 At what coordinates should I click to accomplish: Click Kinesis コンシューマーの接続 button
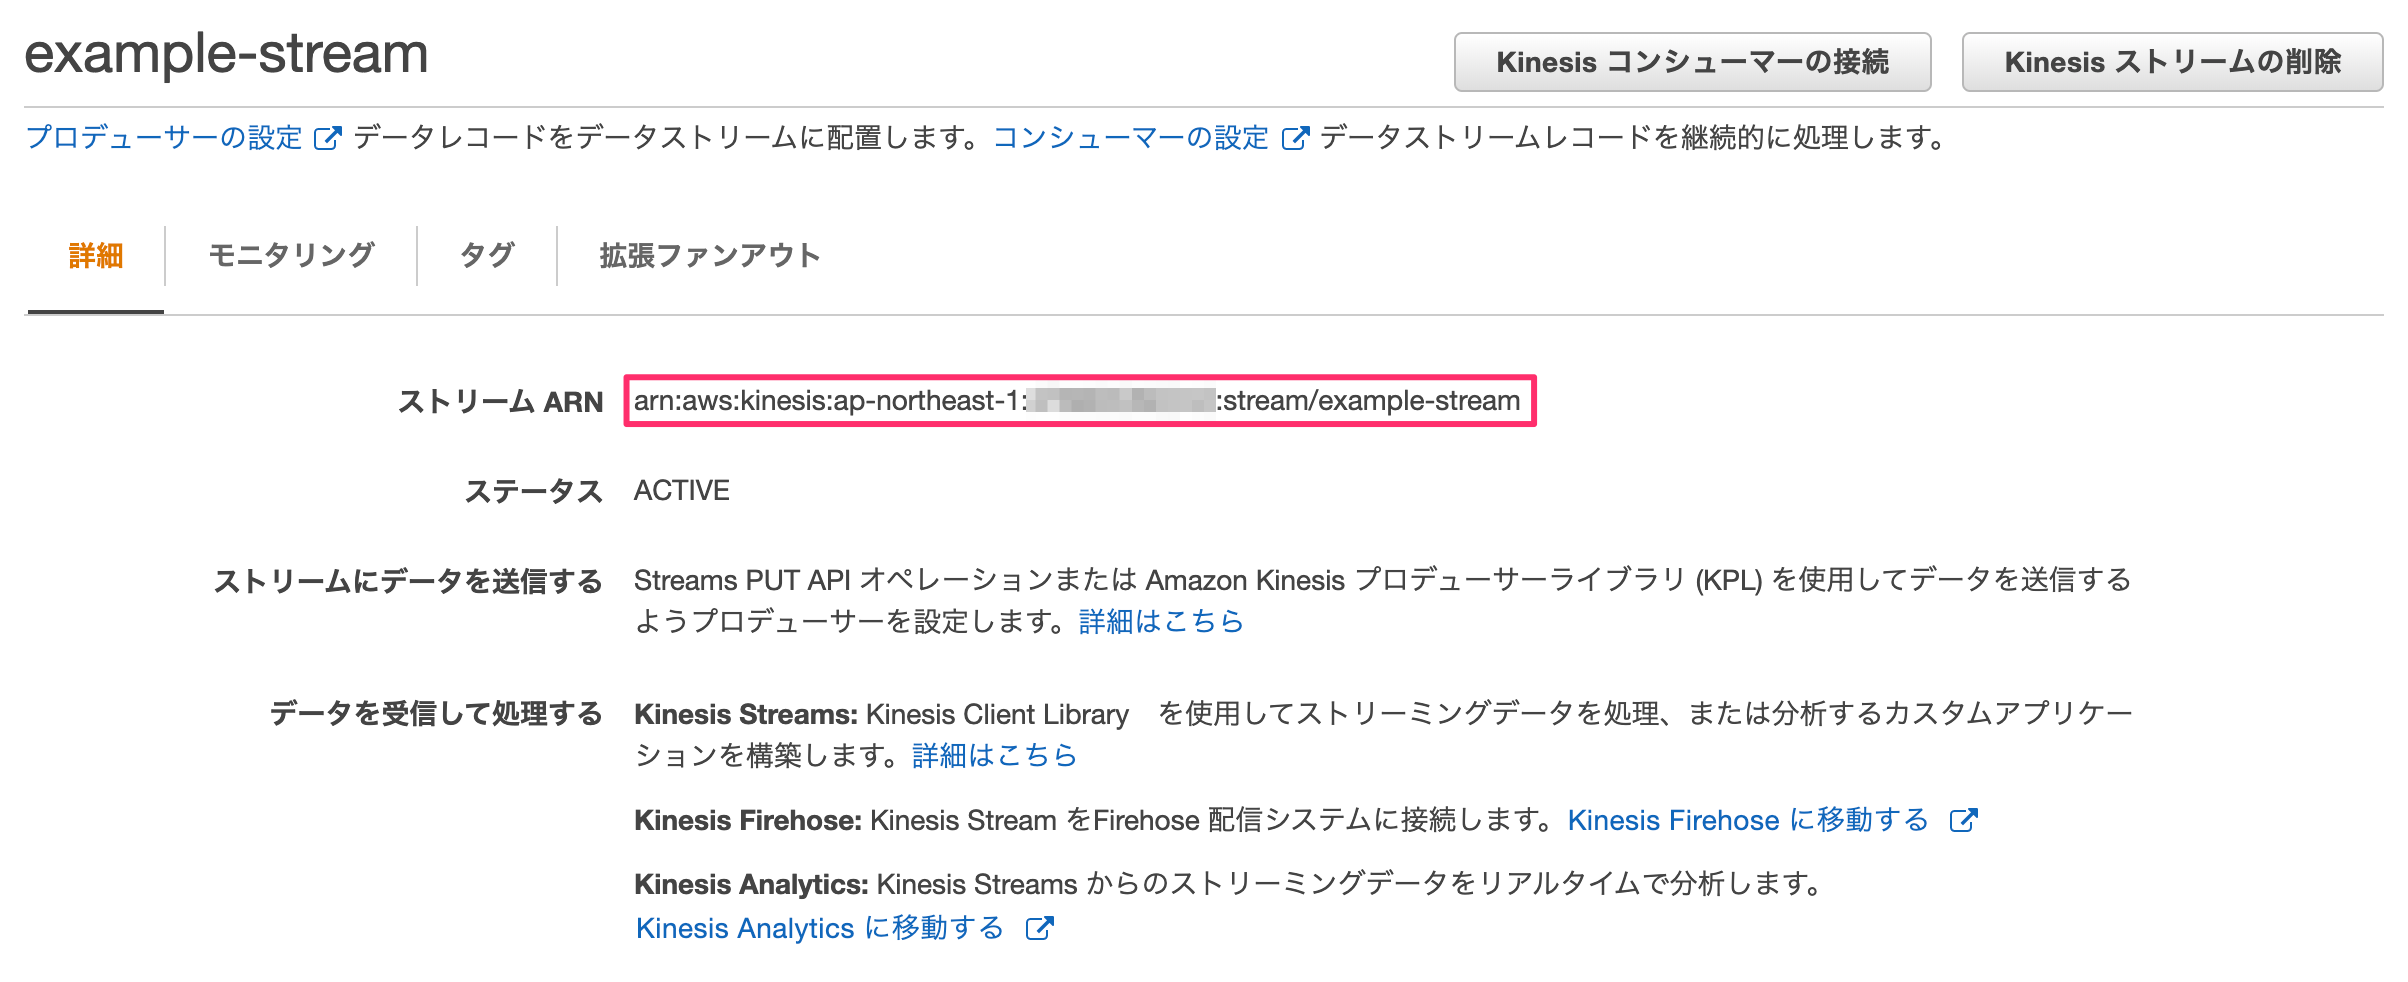click(1692, 62)
